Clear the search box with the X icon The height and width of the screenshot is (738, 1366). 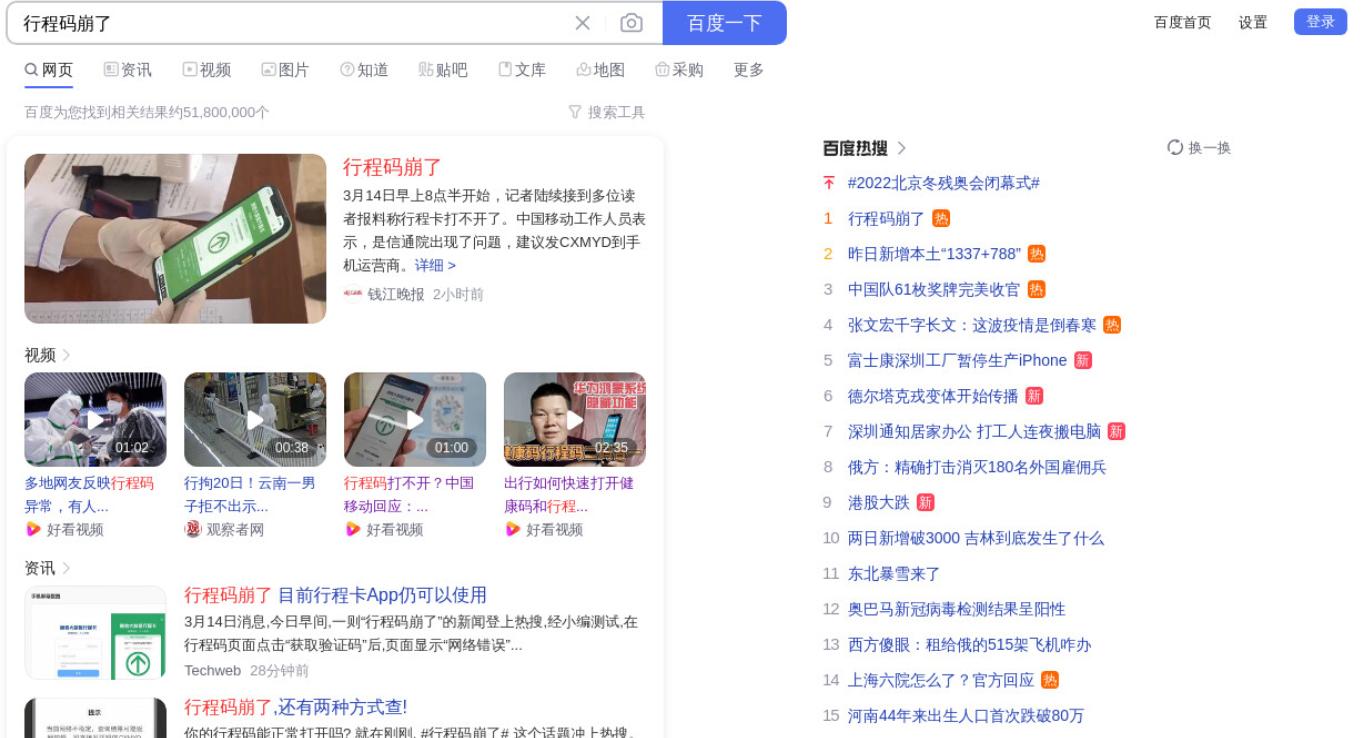tap(582, 23)
